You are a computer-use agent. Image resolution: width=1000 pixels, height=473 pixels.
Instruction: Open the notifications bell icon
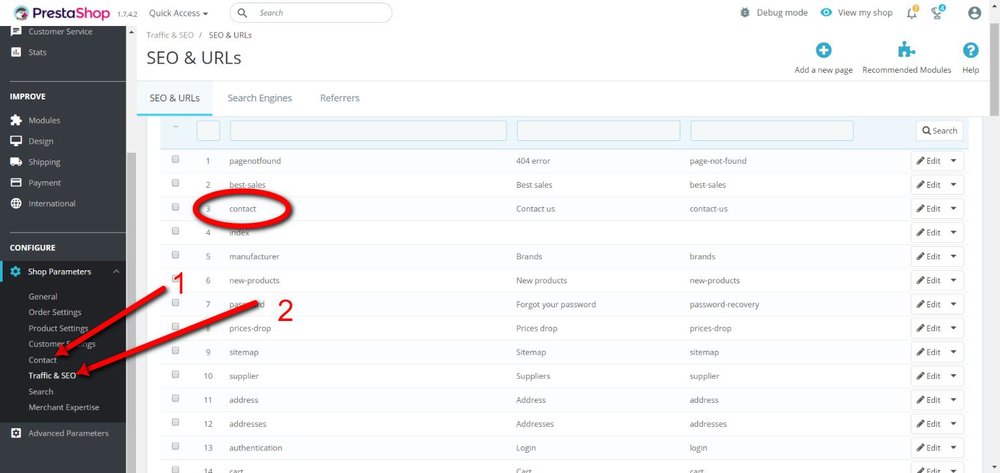912,13
